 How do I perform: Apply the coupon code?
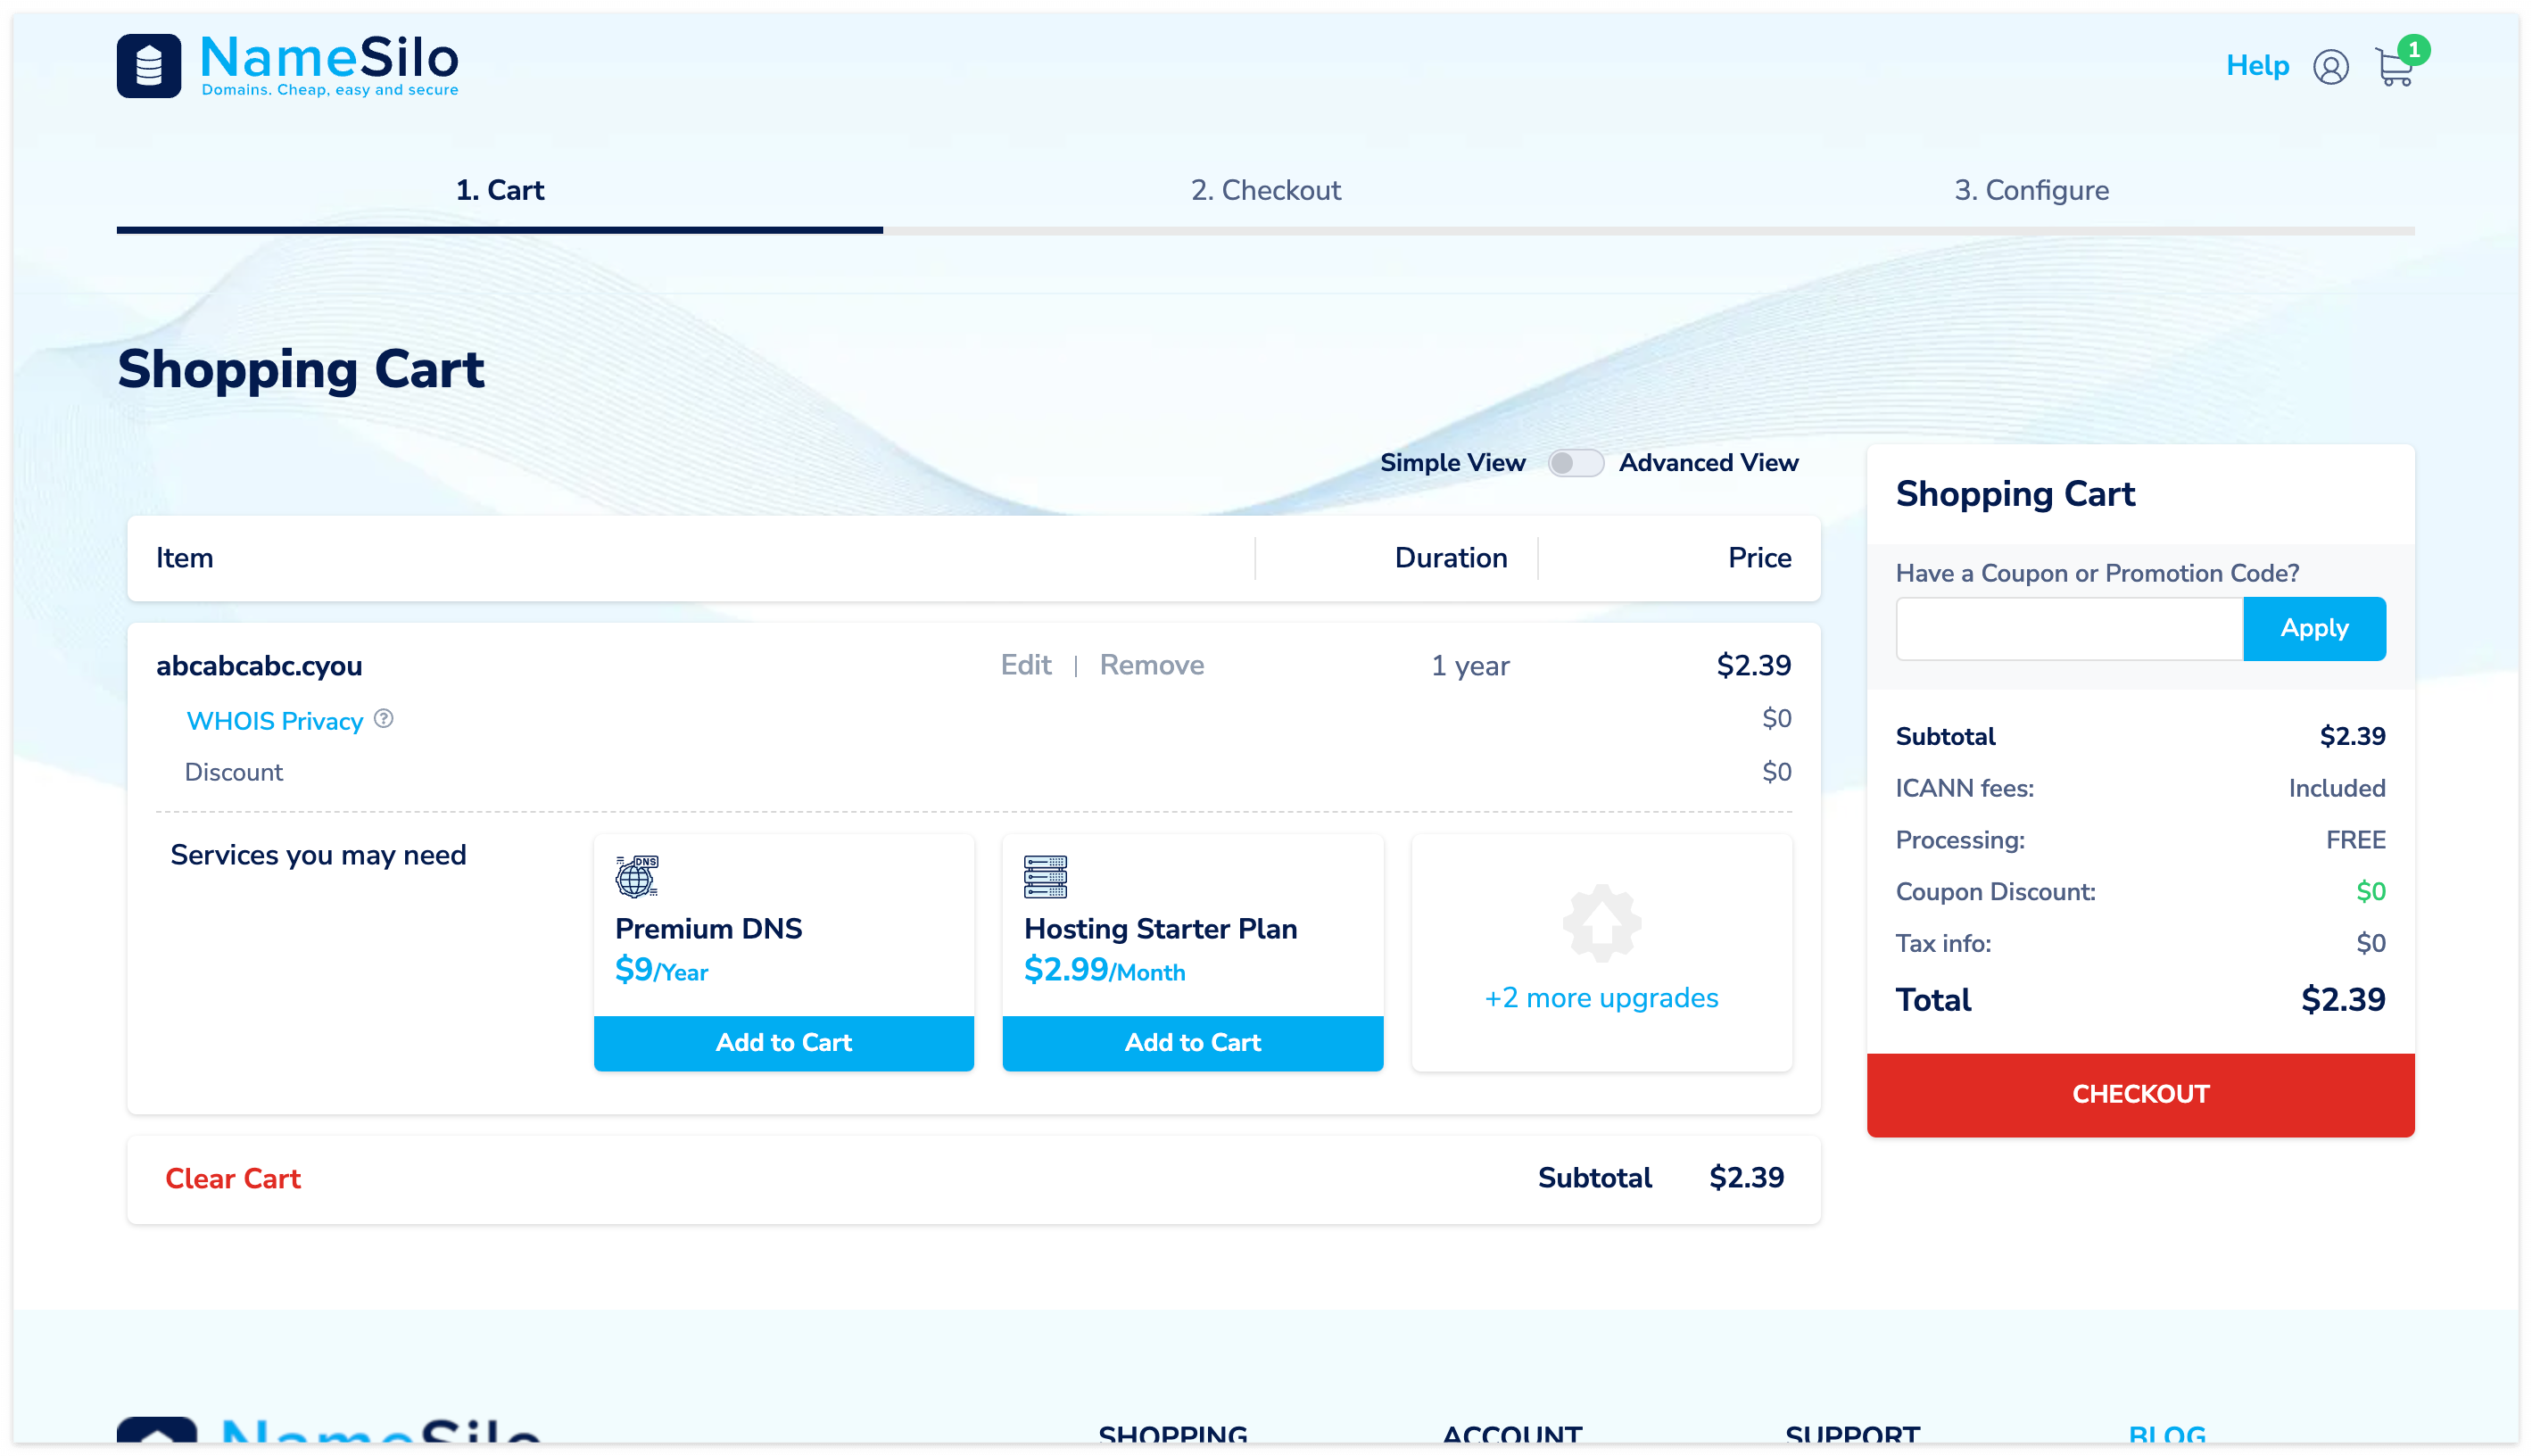point(2313,628)
